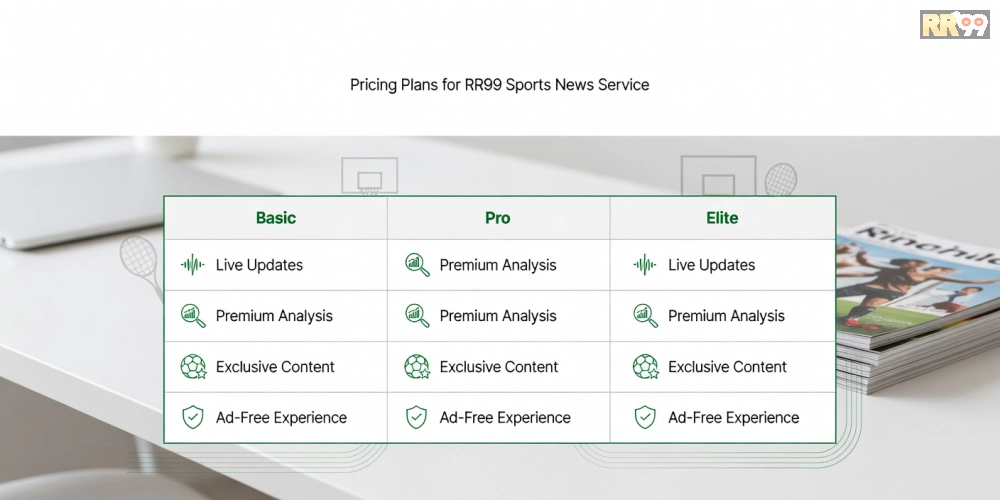Click the Pro plan first-row magnifier icon

(x=417, y=265)
